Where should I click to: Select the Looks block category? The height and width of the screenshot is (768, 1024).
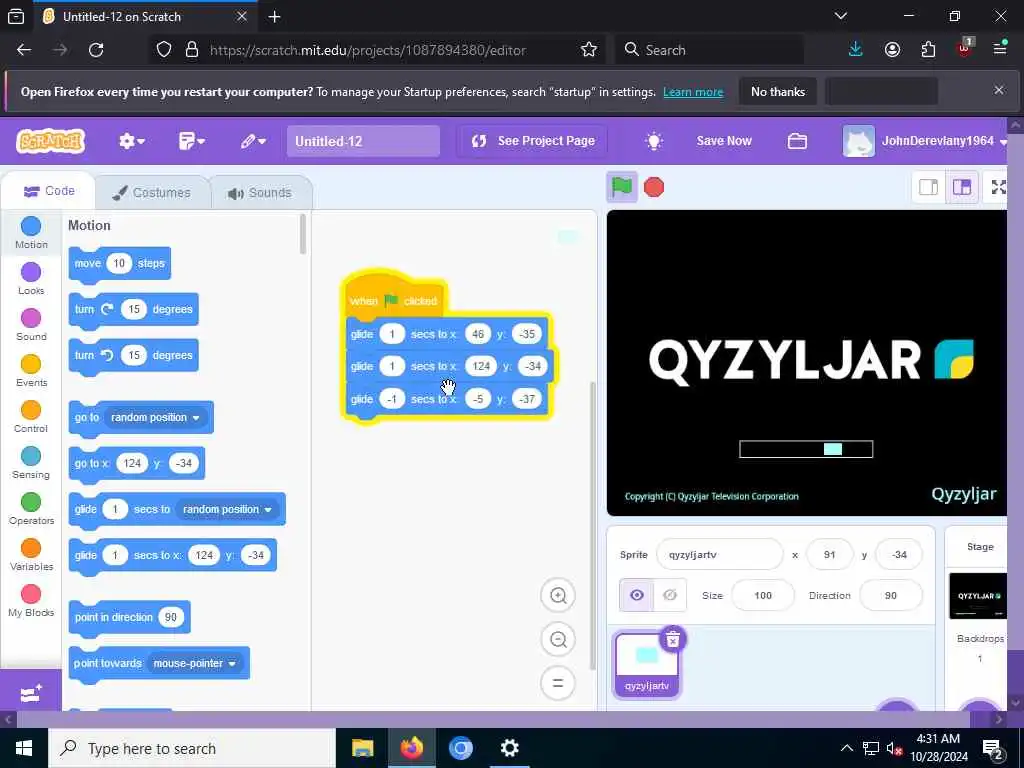[31, 278]
